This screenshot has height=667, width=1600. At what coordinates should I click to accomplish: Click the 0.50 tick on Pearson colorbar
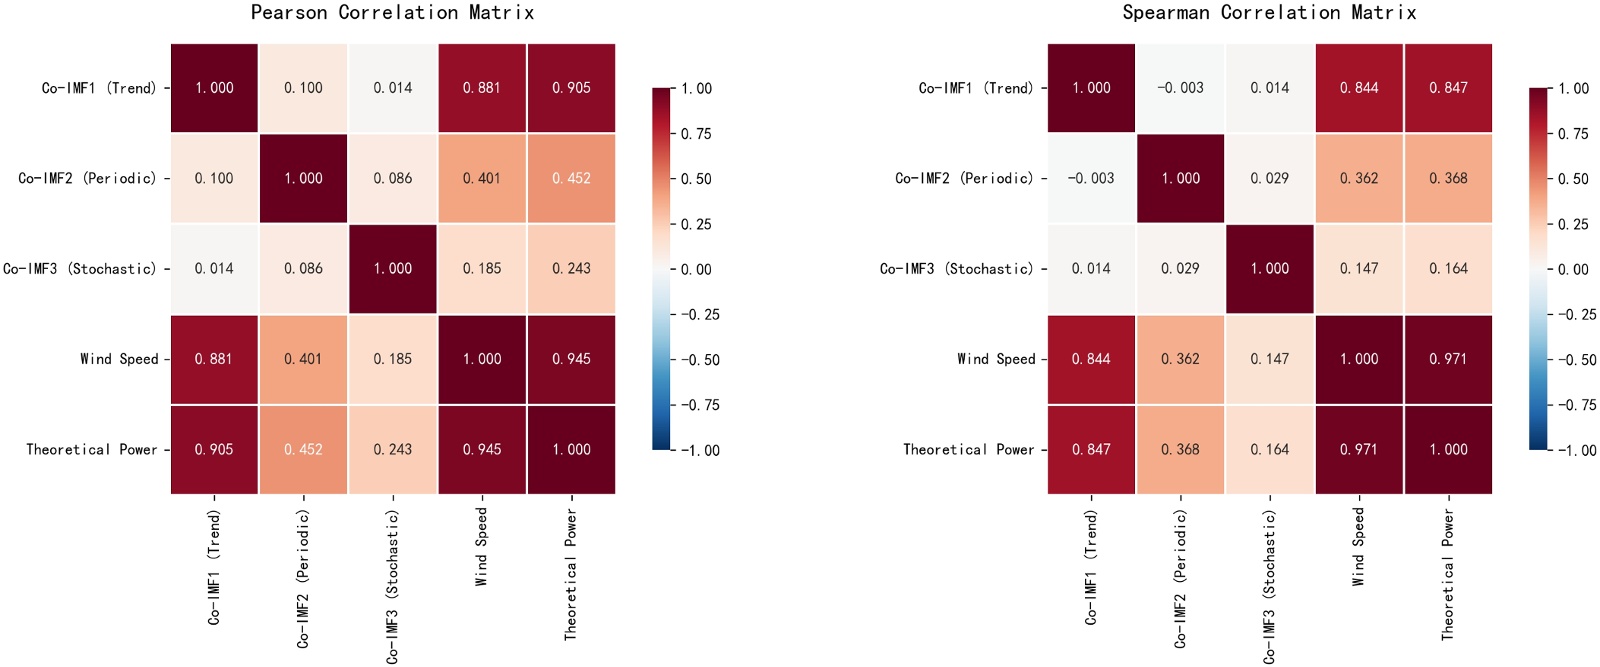(696, 179)
